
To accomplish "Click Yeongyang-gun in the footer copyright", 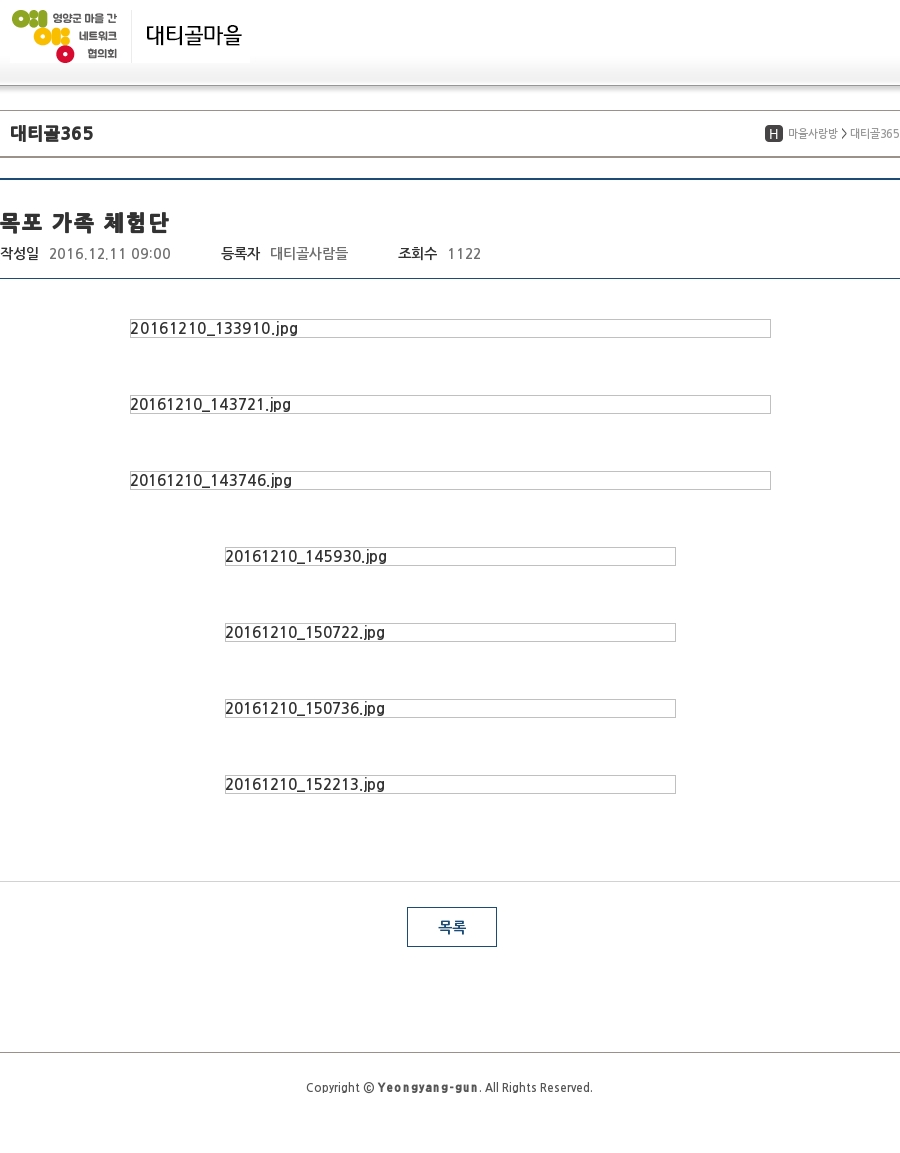I will click(x=428, y=1088).
